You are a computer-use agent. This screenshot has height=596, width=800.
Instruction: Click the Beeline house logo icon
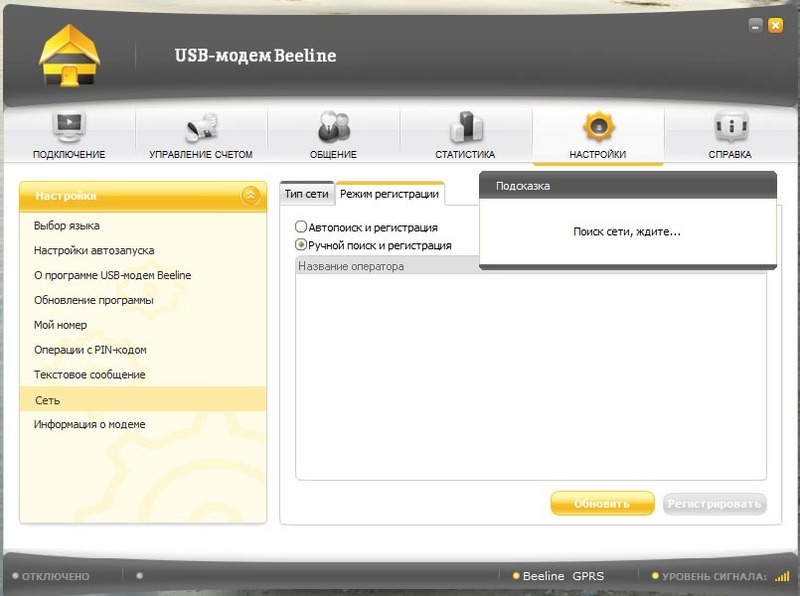click(69, 56)
